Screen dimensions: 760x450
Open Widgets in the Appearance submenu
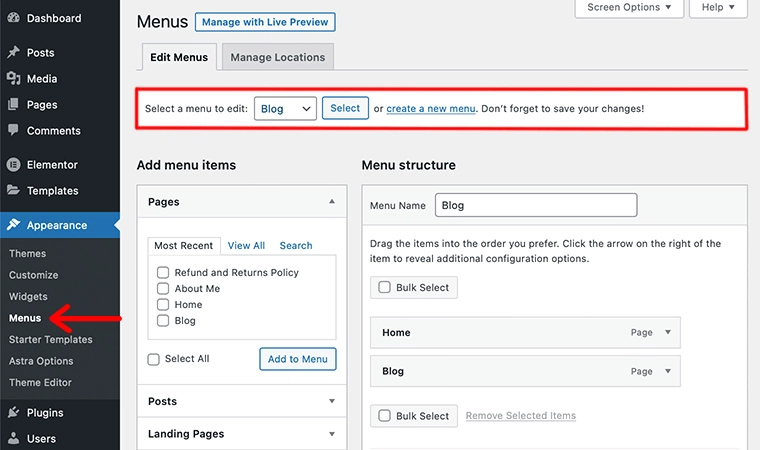pyautogui.click(x=28, y=296)
